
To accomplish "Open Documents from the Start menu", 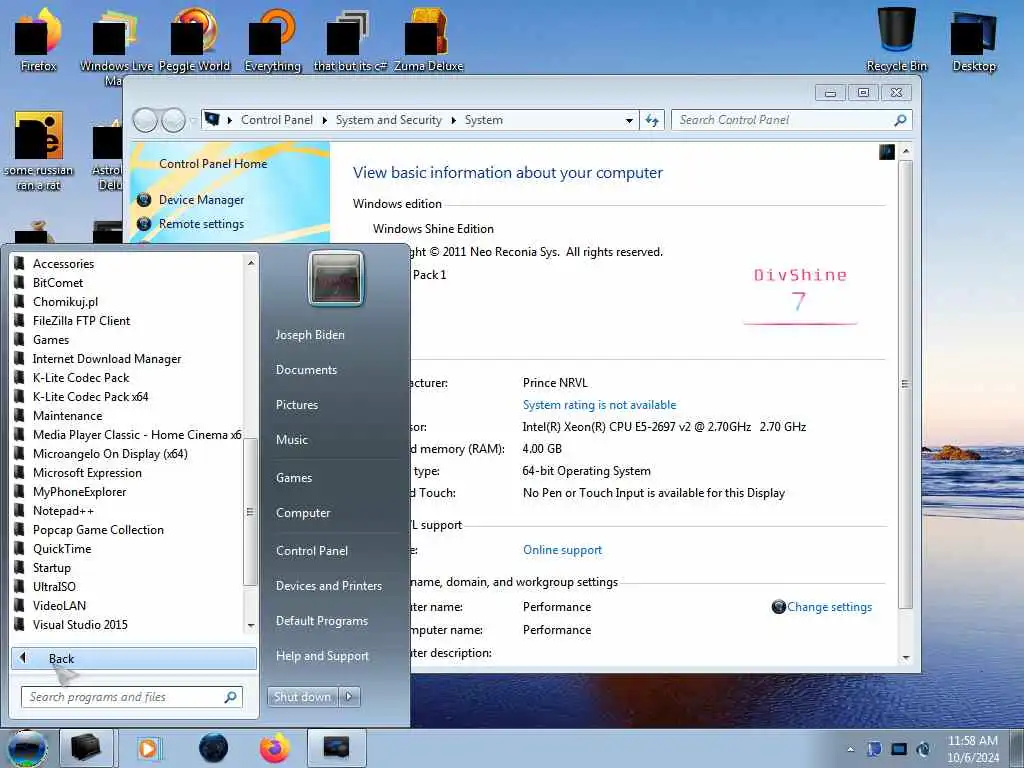I will tap(306, 370).
